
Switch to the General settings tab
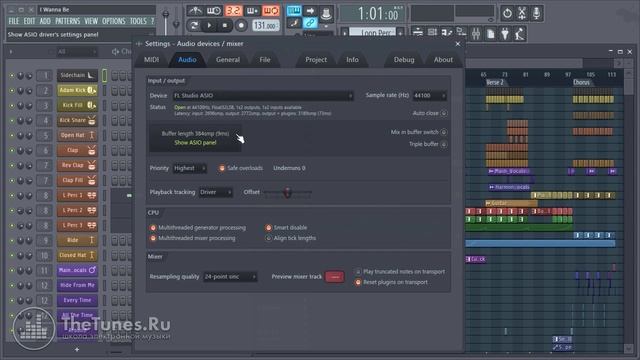coord(228,60)
